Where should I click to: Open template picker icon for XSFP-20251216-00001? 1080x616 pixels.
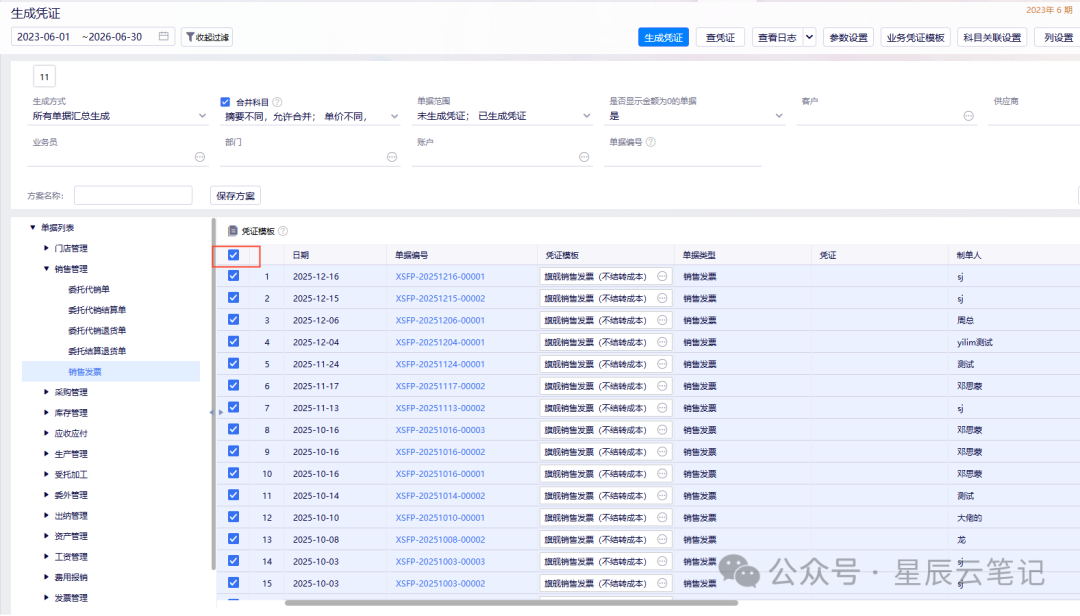point(662,276)
